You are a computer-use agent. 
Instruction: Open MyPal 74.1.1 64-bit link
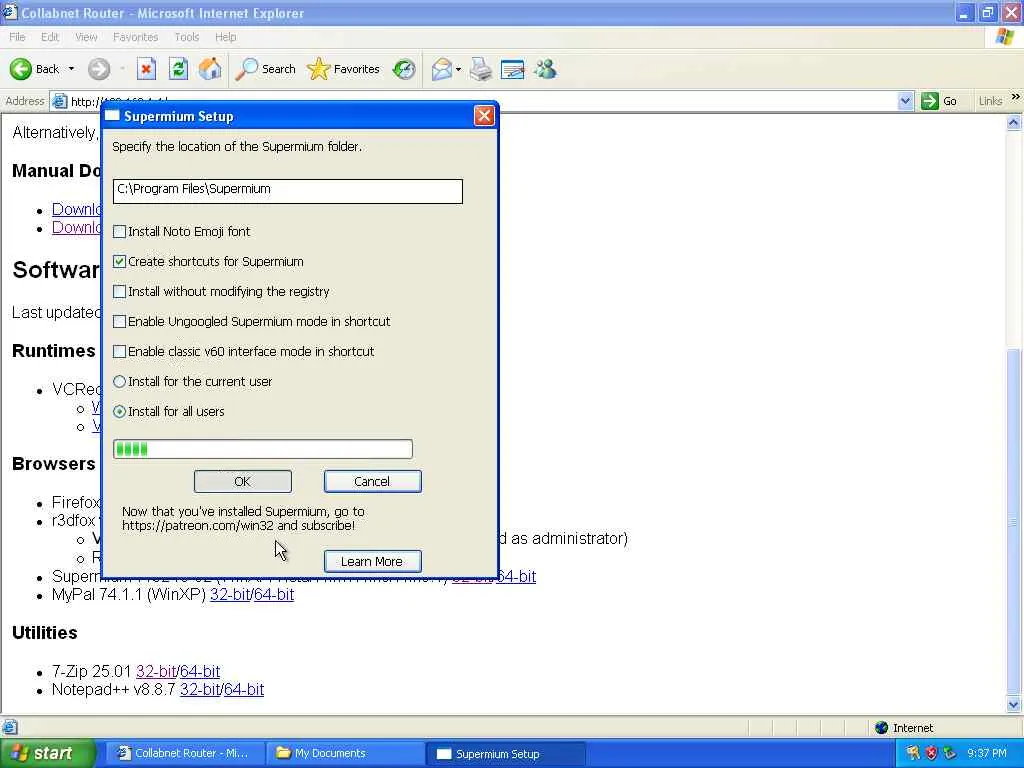point(273,595)
